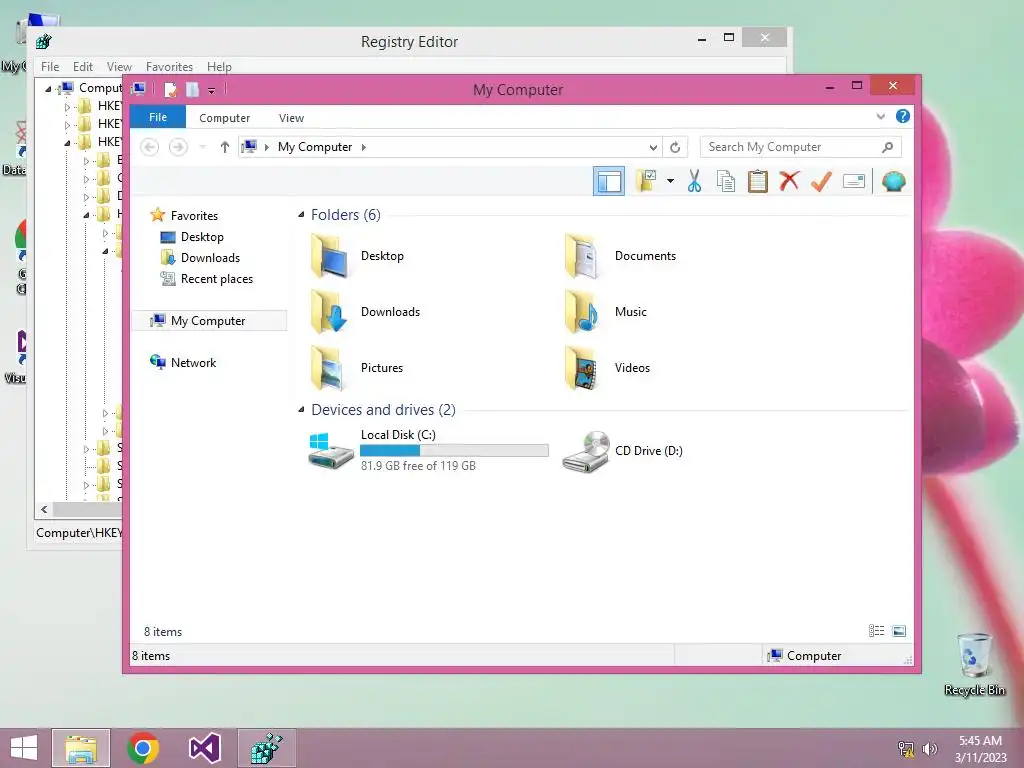Screen dimensions: 1024x768
Task: Open Registry Editor's View menu
Action: click(119, 67)
